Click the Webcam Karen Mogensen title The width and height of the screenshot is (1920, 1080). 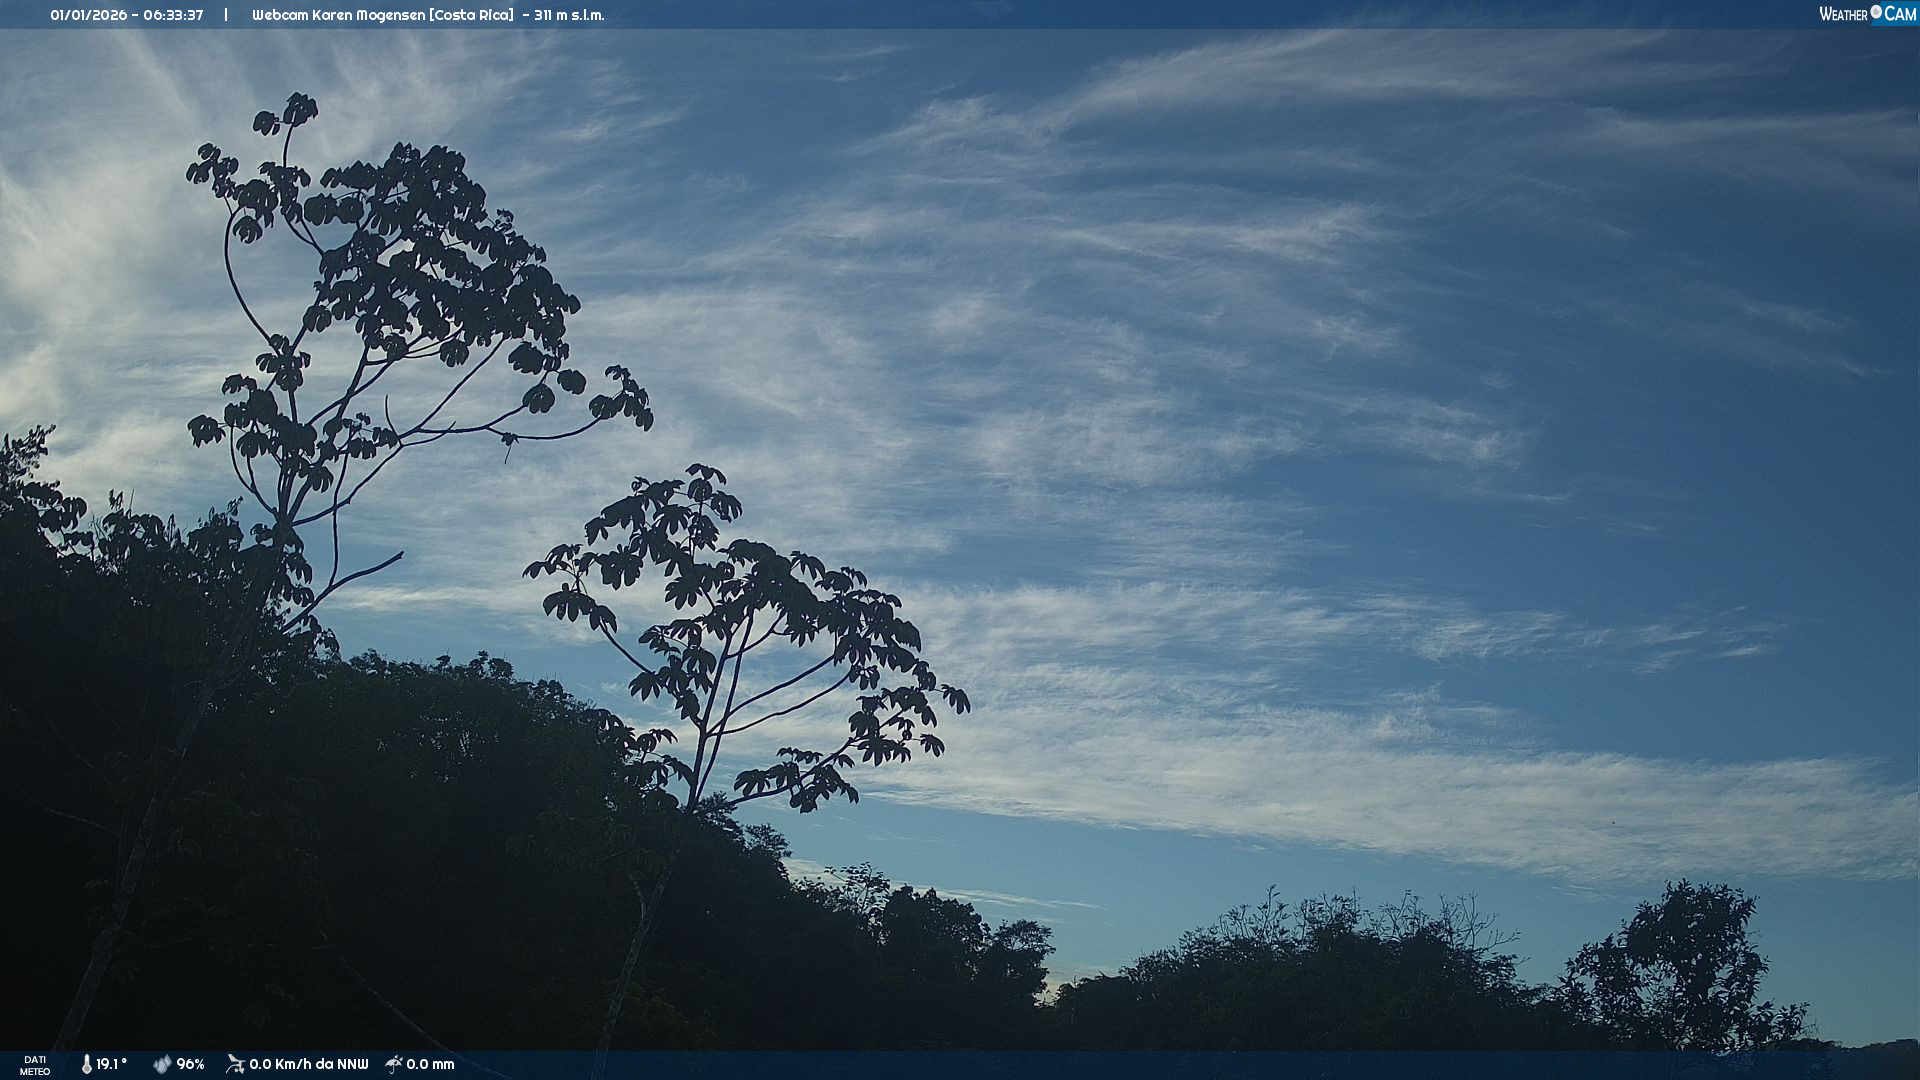pos(338,15)
